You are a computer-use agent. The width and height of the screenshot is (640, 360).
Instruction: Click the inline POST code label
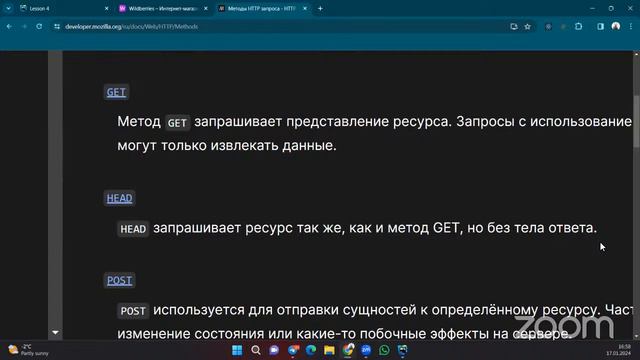[x=133, y=311]
